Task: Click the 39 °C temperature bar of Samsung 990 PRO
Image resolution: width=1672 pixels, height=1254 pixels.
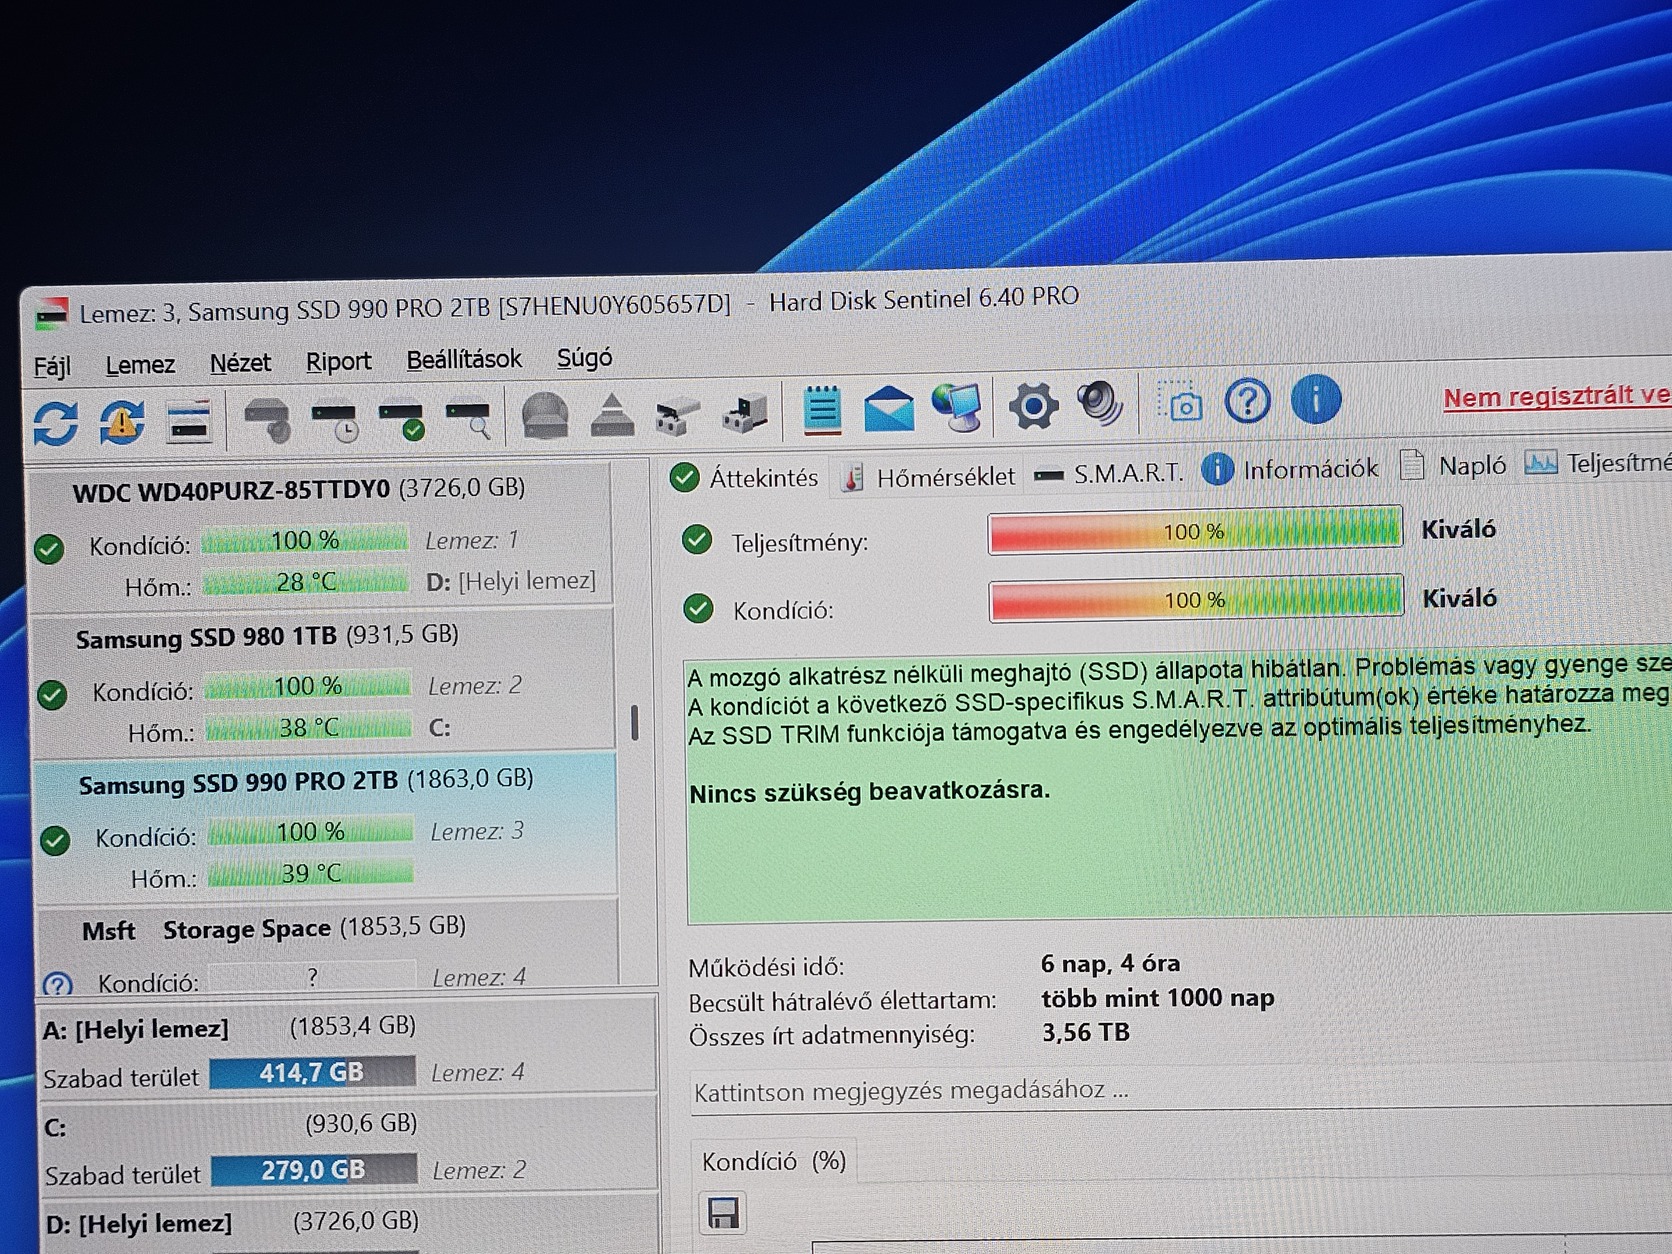Action: [310, 873]
